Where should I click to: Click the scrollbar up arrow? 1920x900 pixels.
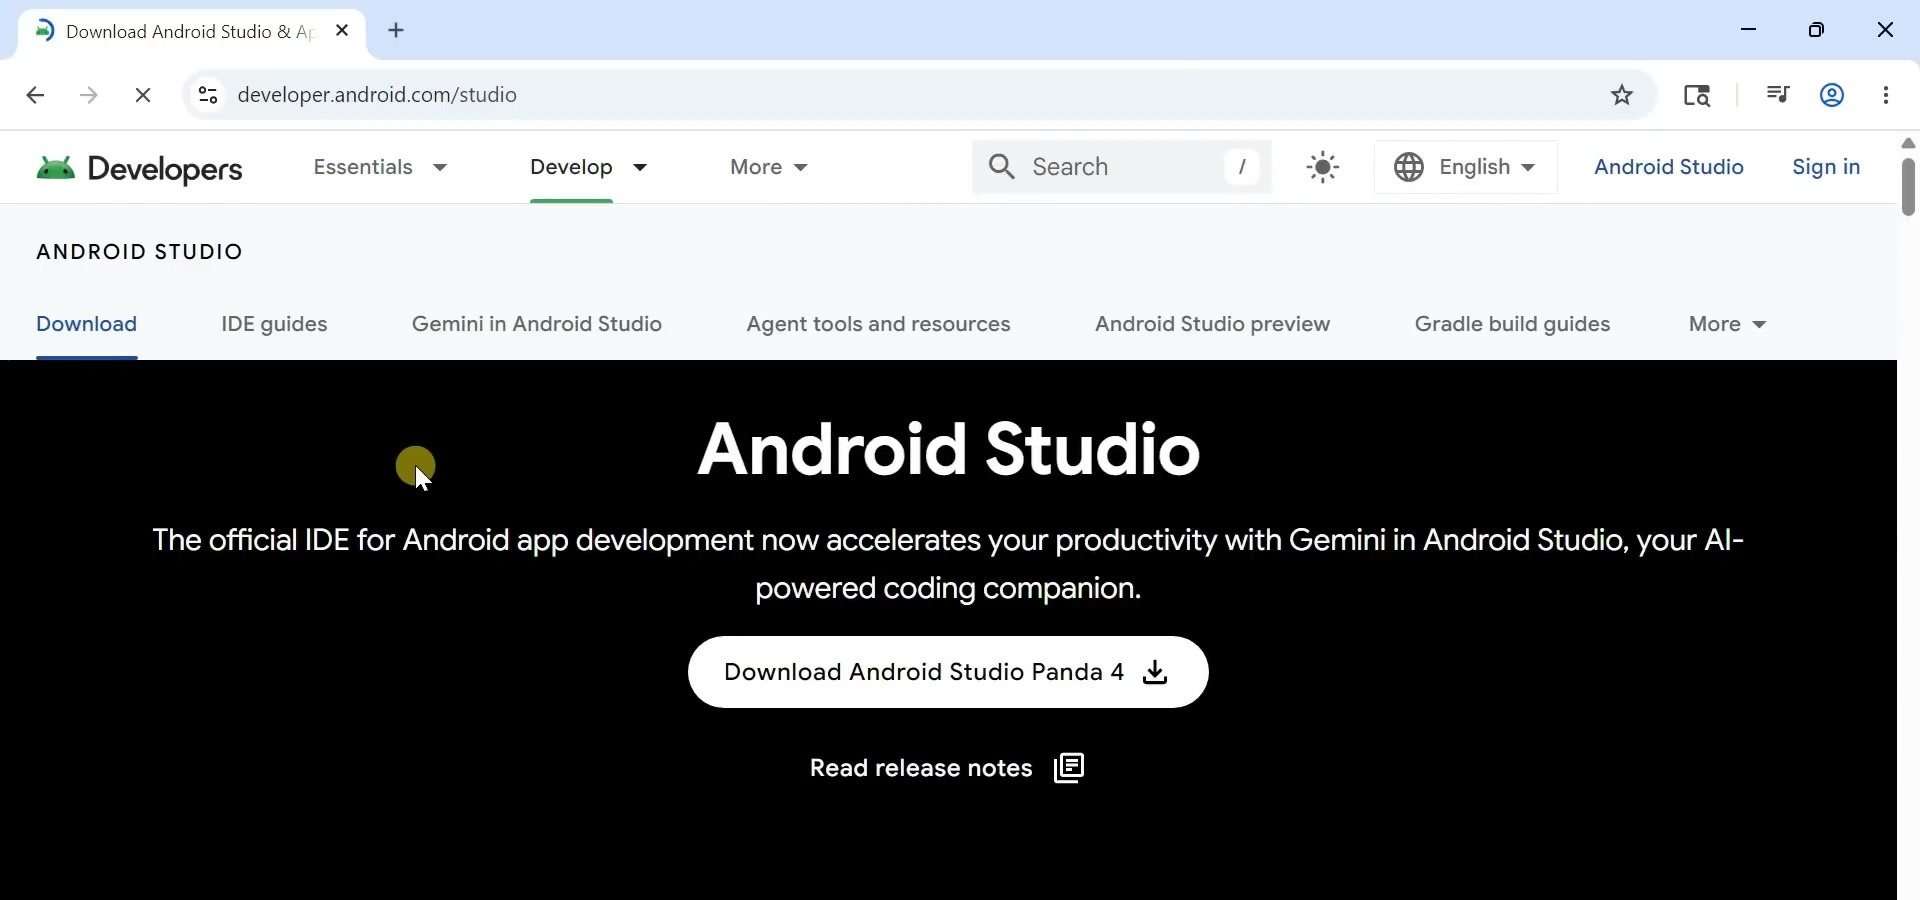click(1908, 144)
